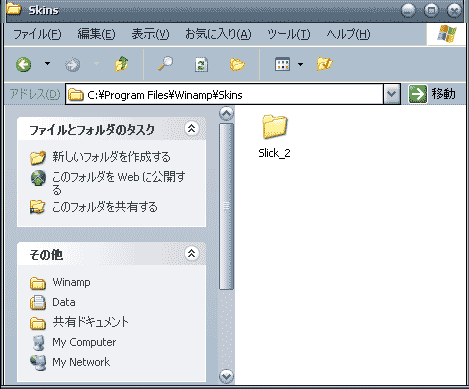Screen dimensions: 469x389
Task: Click the refresh page icon in toolbar
Action: coord(201,64)
